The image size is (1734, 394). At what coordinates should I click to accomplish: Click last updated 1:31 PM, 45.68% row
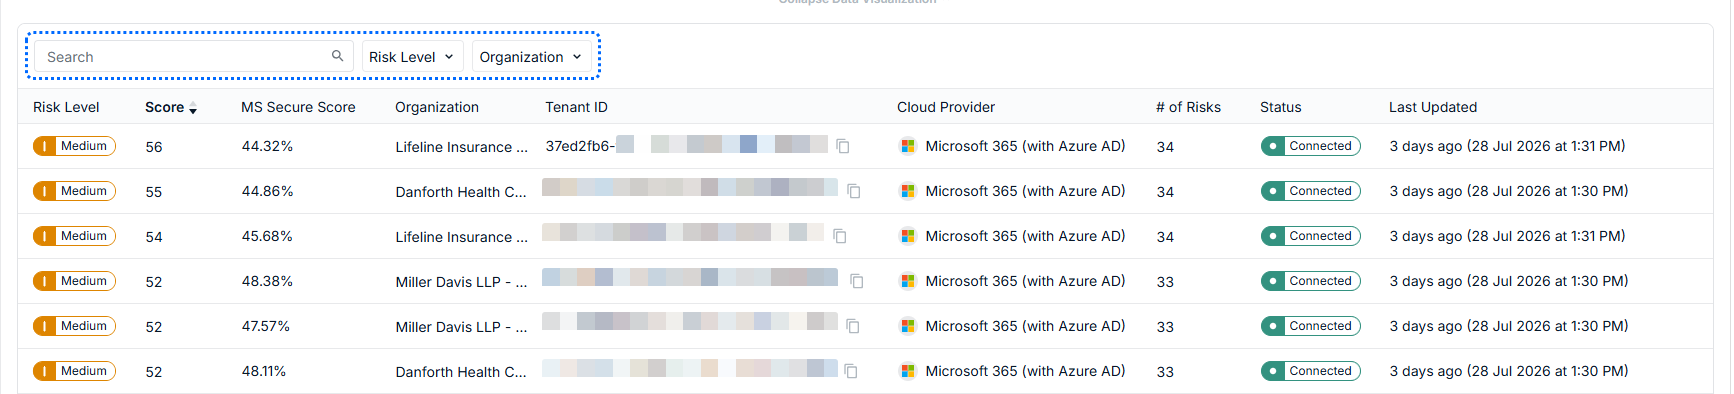[x=1507, y=236]
